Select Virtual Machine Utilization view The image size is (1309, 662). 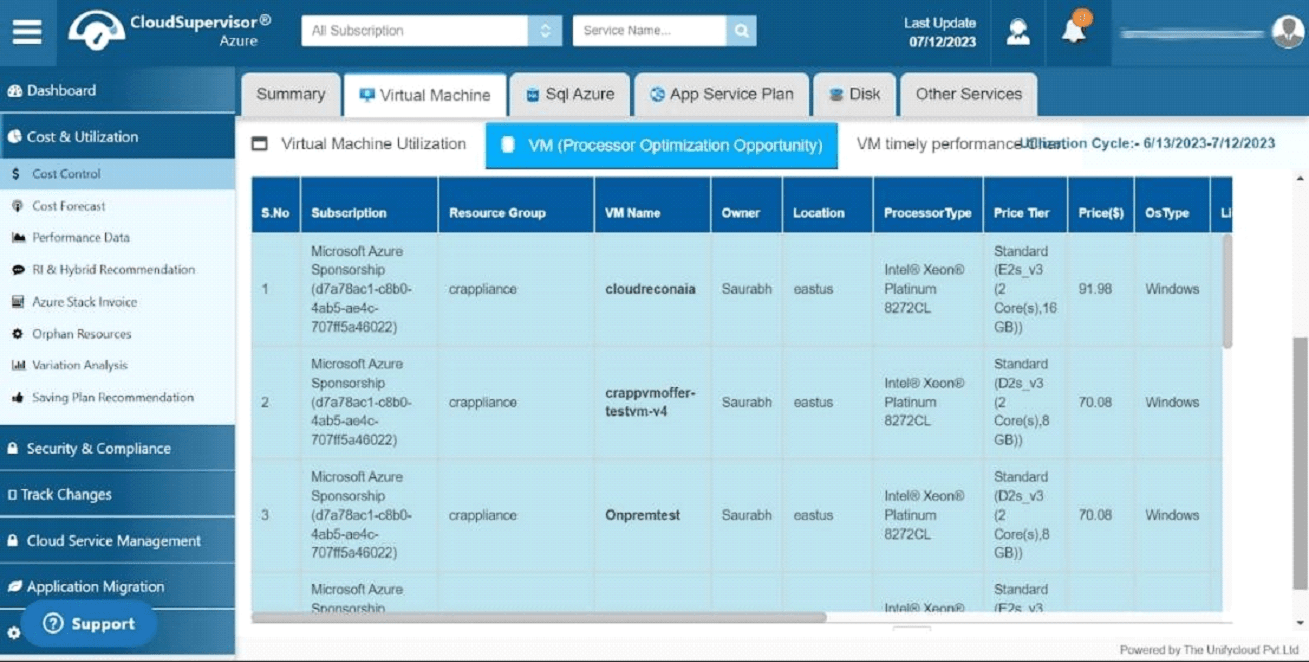point(359,144)
